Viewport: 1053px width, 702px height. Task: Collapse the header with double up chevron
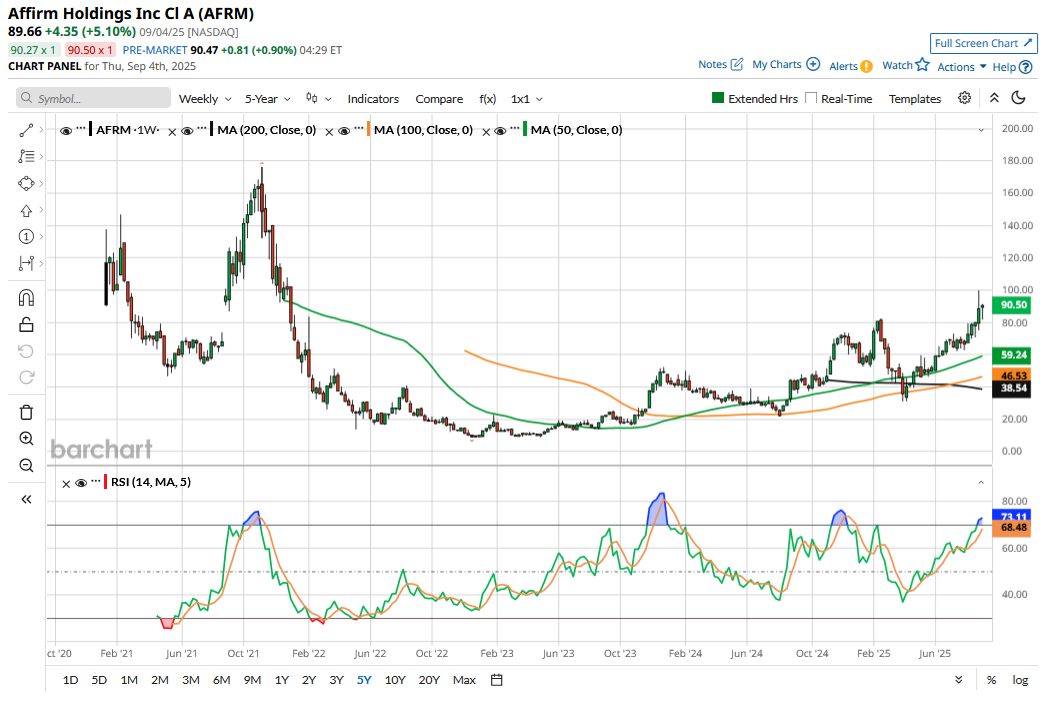point(994,98)
